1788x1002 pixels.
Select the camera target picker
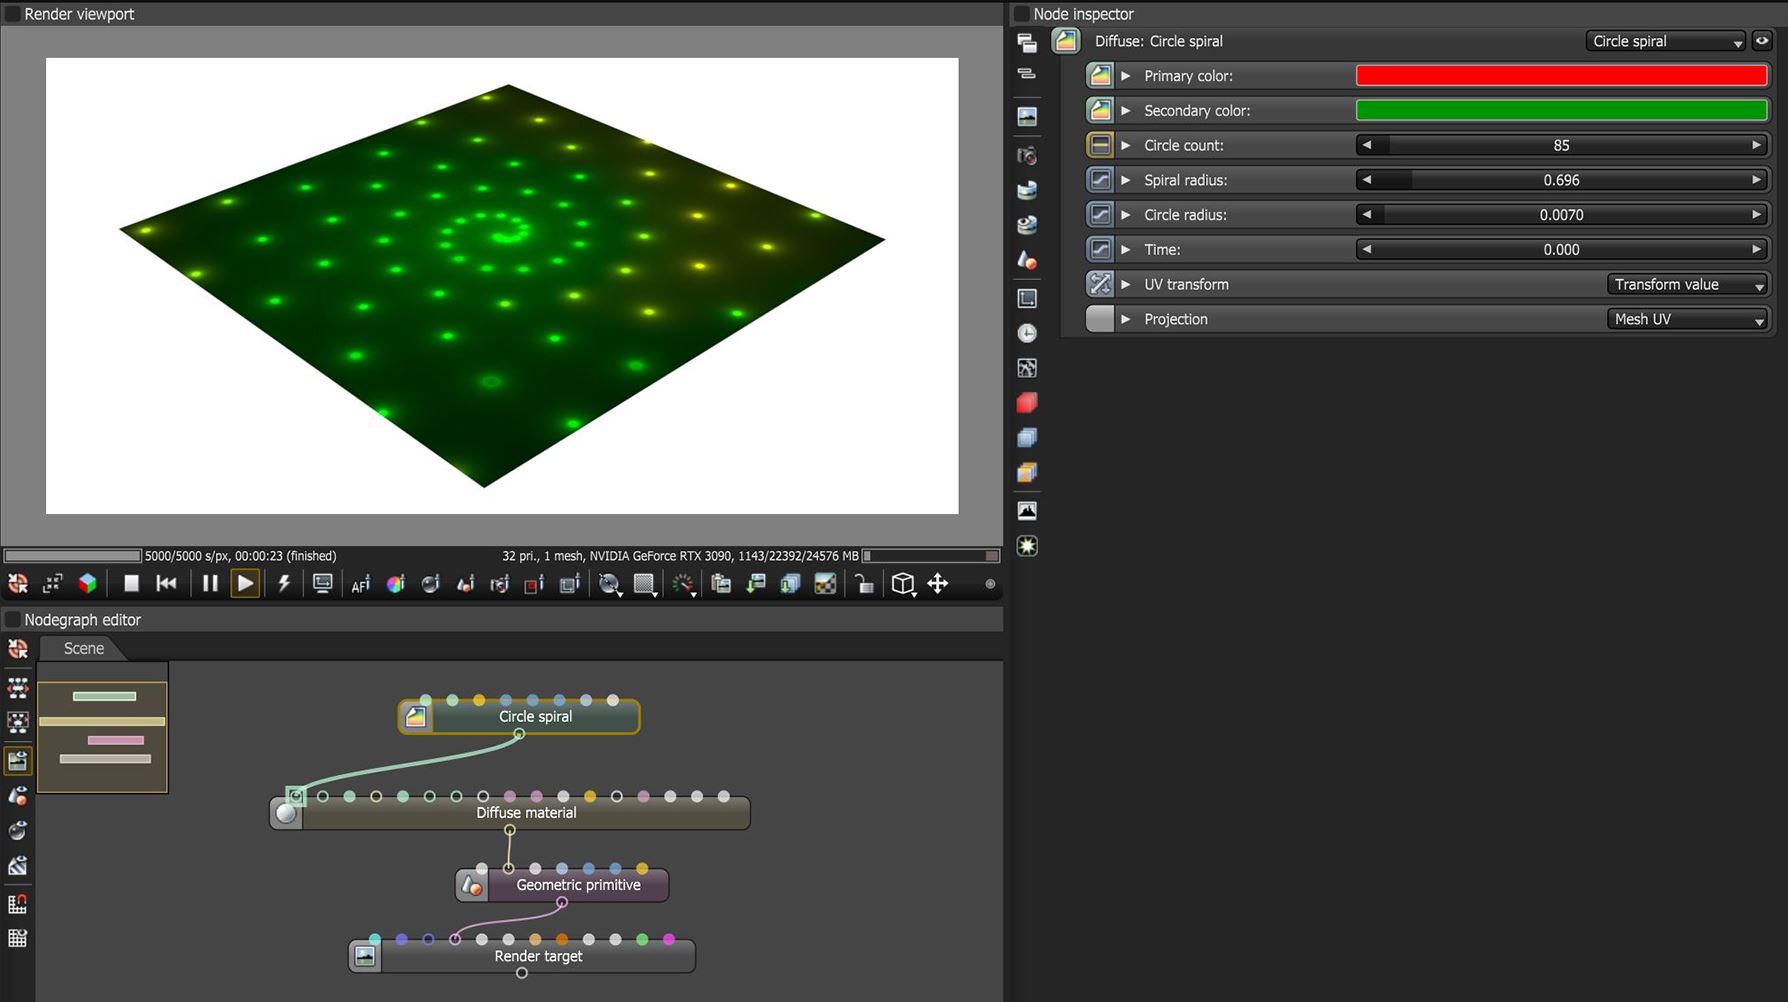point(500,584)
